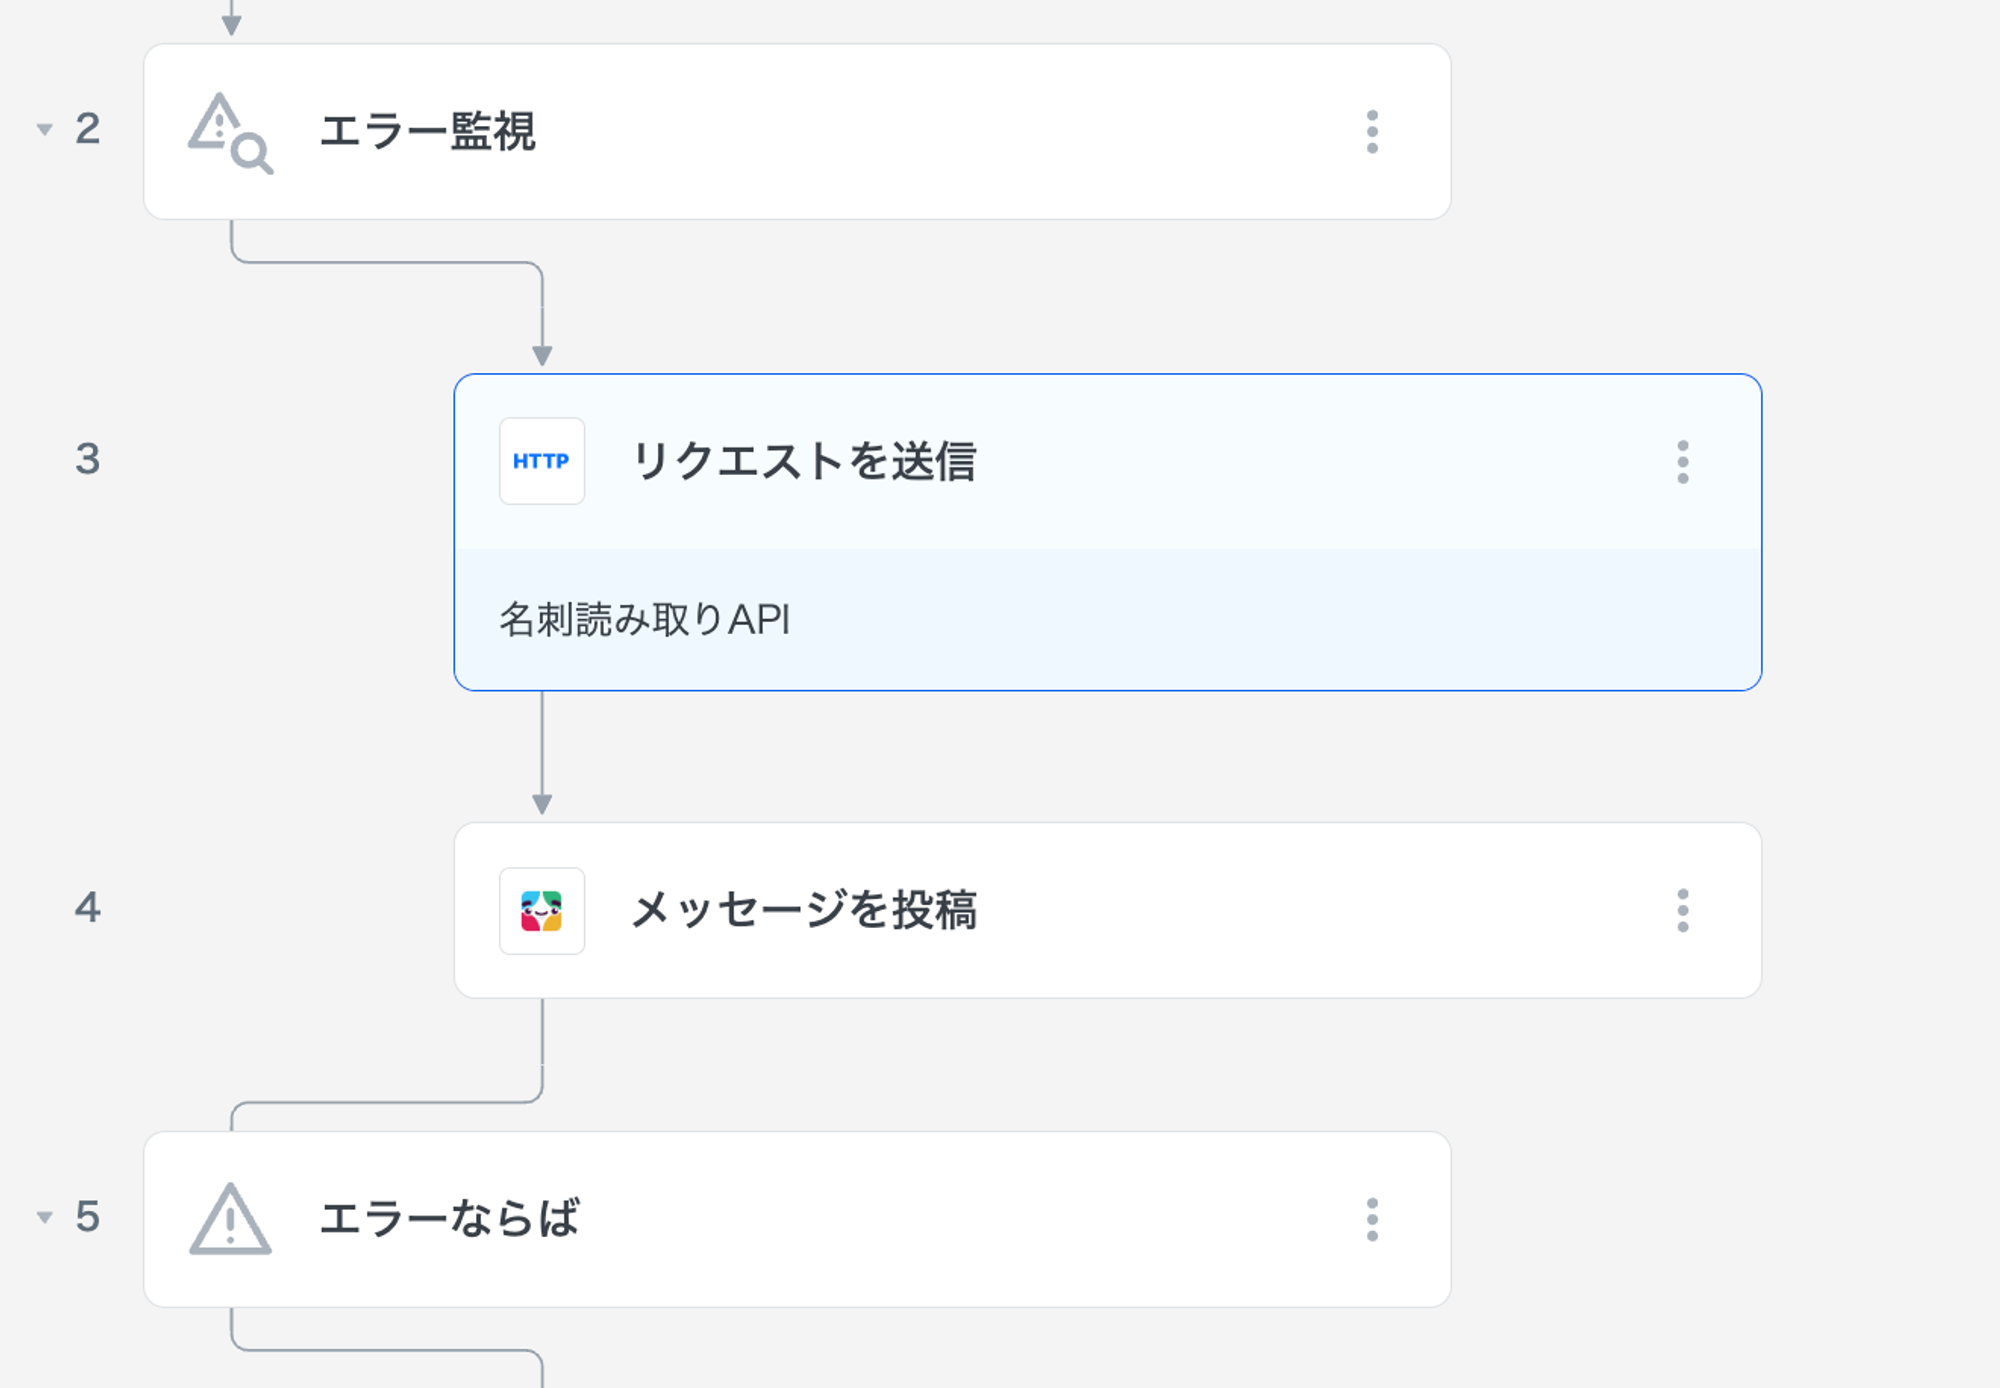Click the HTTP request icon
The height and width of the screenshot is (1388, 2000).
[x=542, y=461]
